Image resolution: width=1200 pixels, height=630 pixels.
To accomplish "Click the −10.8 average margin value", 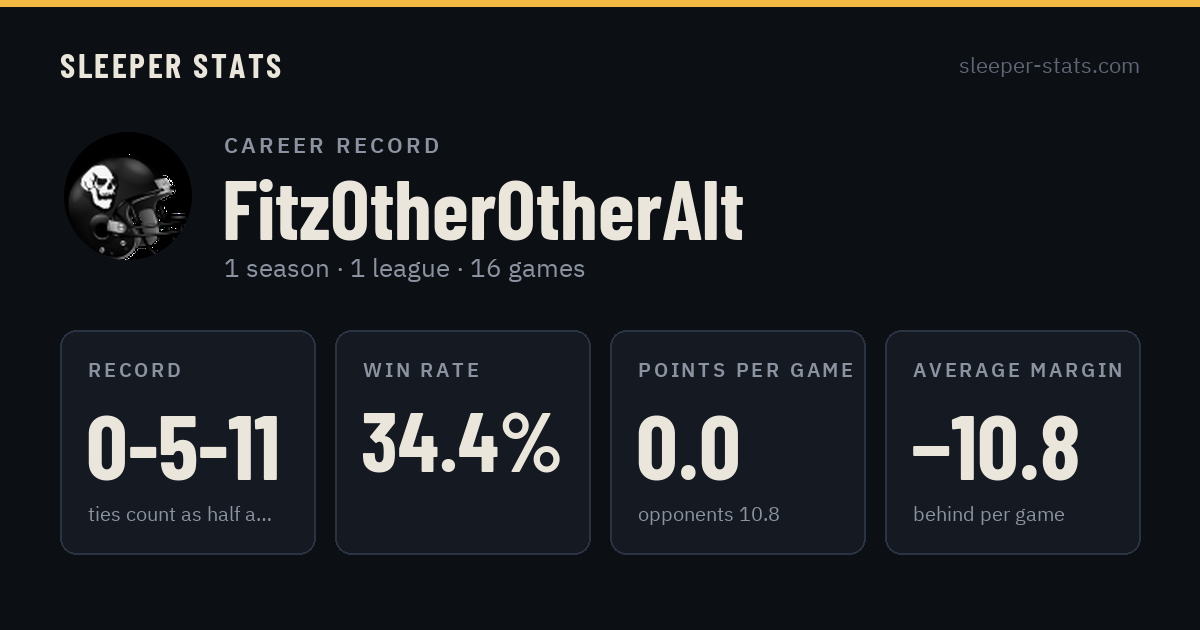I will (996, 449).
